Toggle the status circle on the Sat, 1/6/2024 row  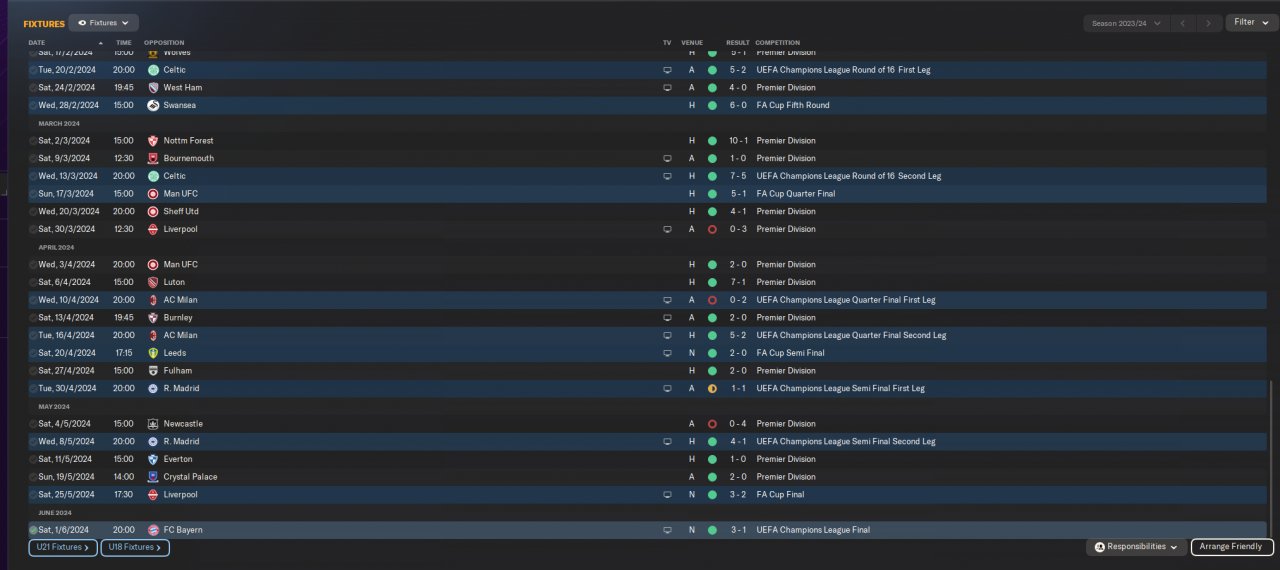[33, 530]
